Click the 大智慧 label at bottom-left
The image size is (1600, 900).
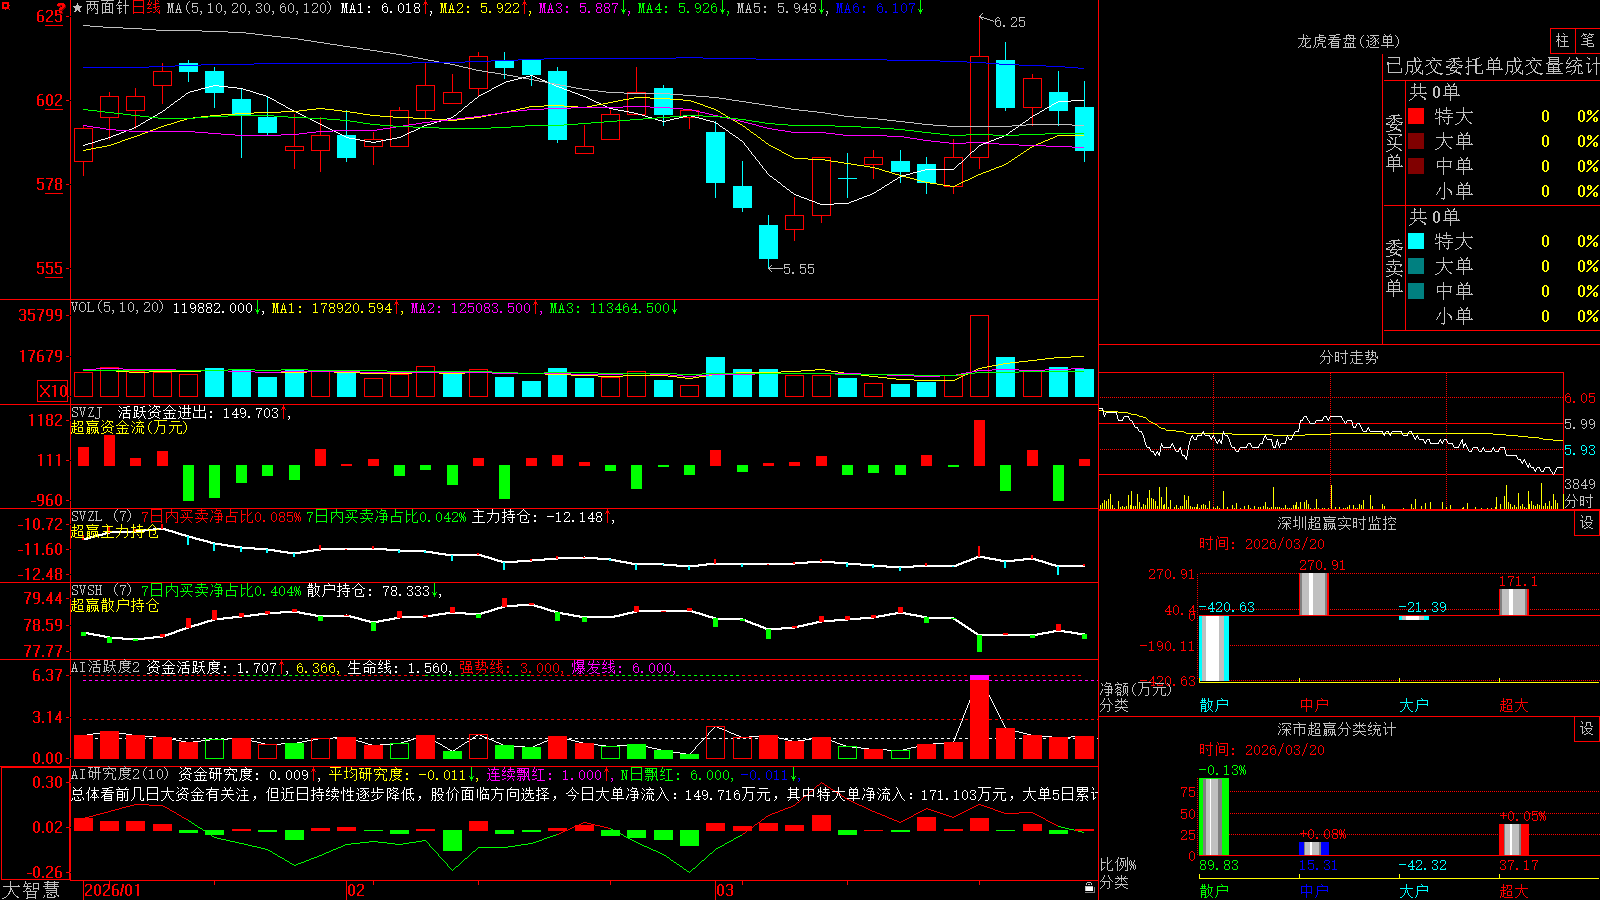[x=31, y=890]
